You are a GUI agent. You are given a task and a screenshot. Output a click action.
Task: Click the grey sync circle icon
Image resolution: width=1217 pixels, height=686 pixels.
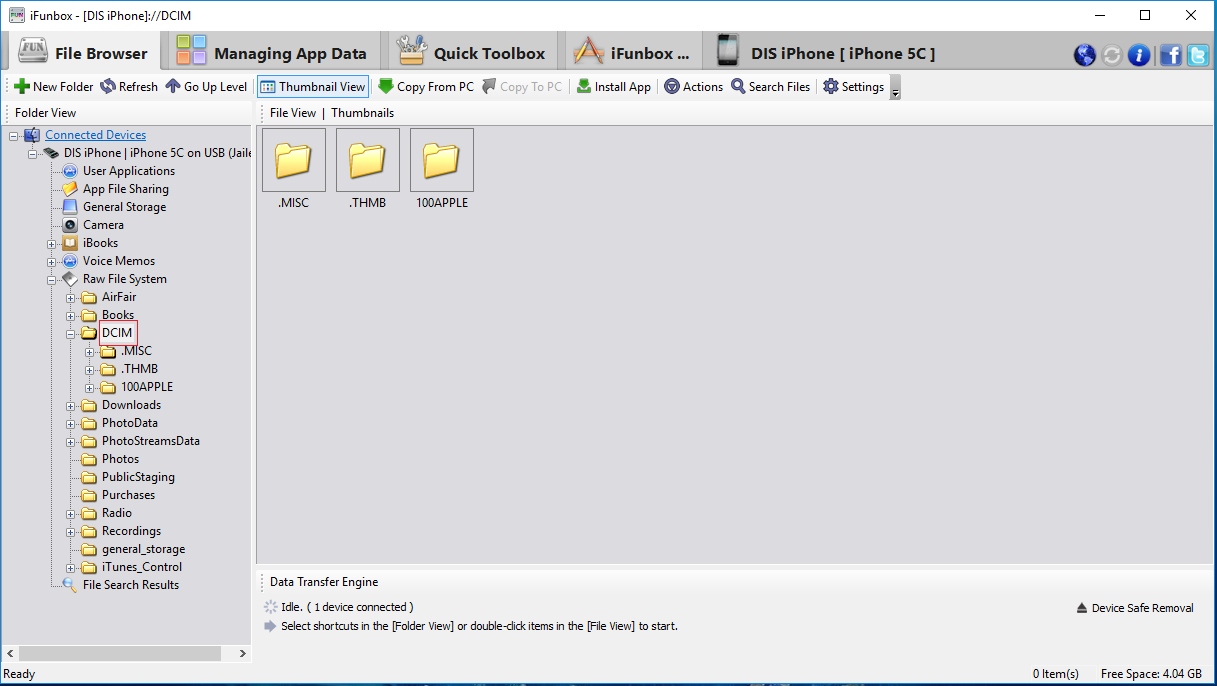pos(1112,55)
